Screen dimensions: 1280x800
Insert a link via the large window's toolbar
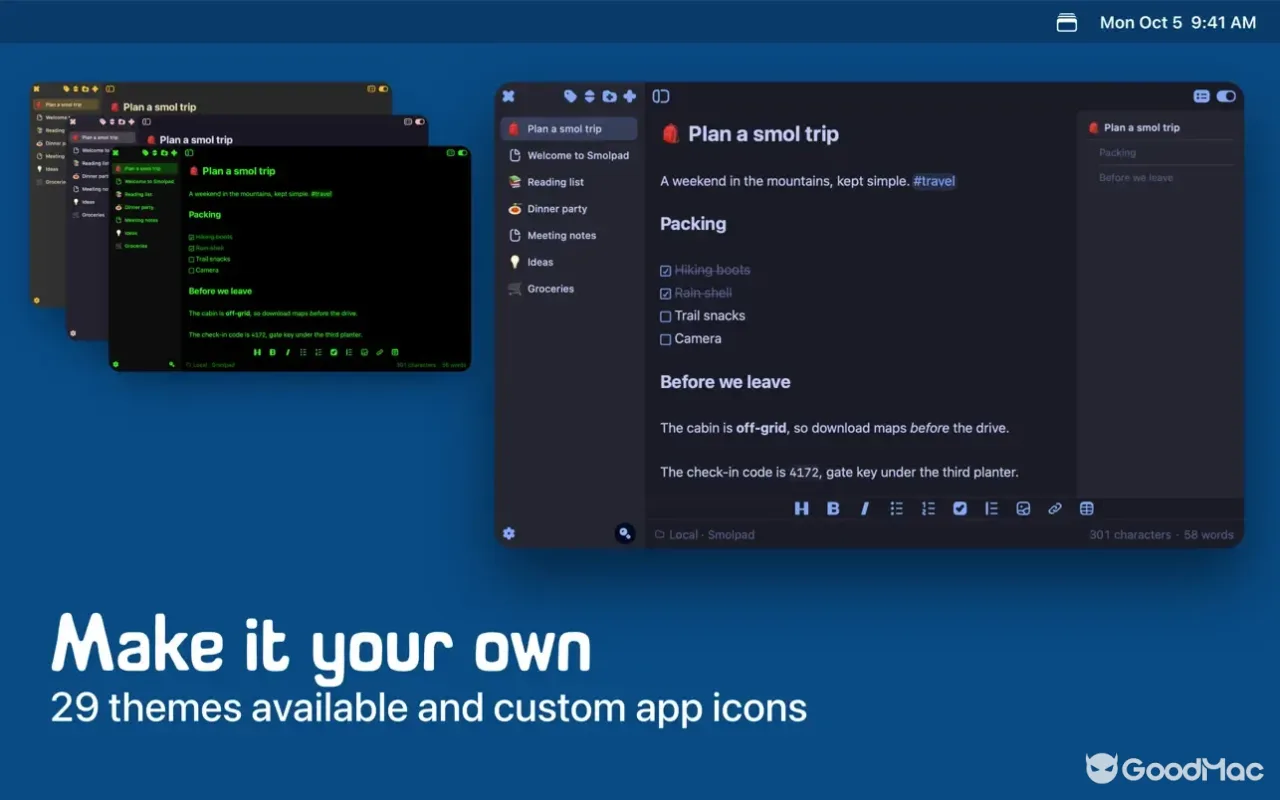1055,508
